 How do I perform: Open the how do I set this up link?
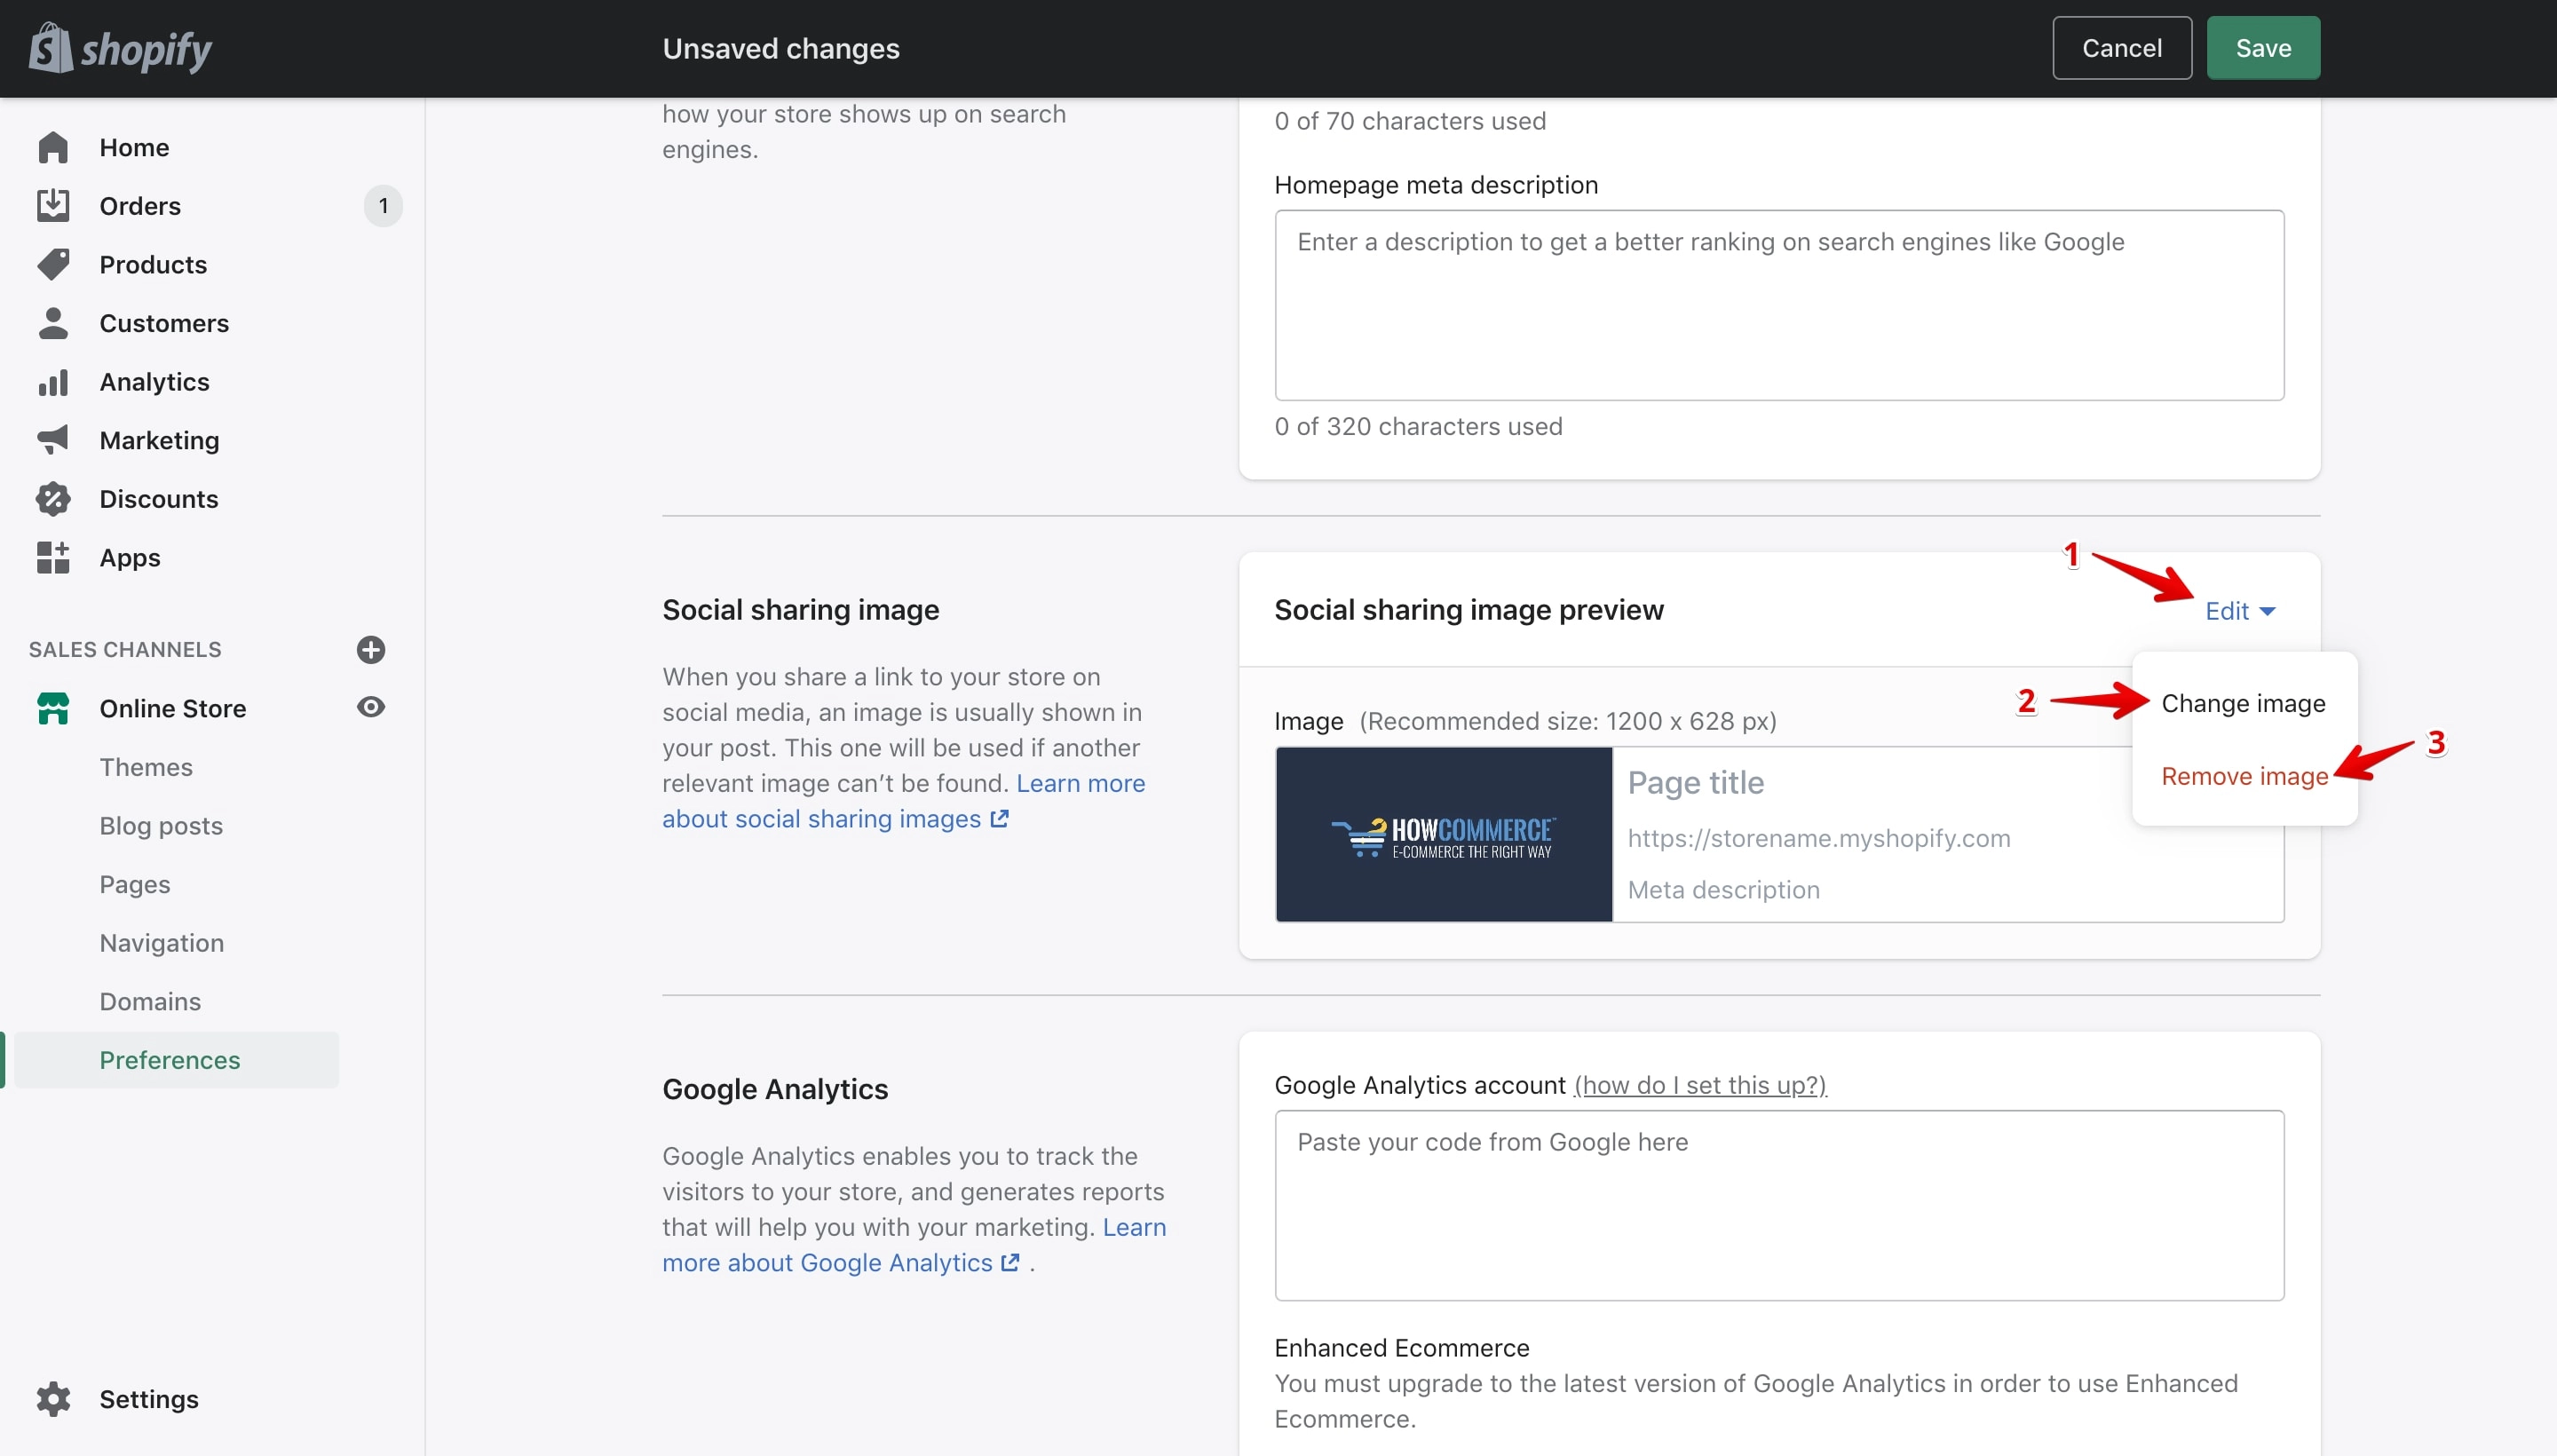point(1700,1085)
